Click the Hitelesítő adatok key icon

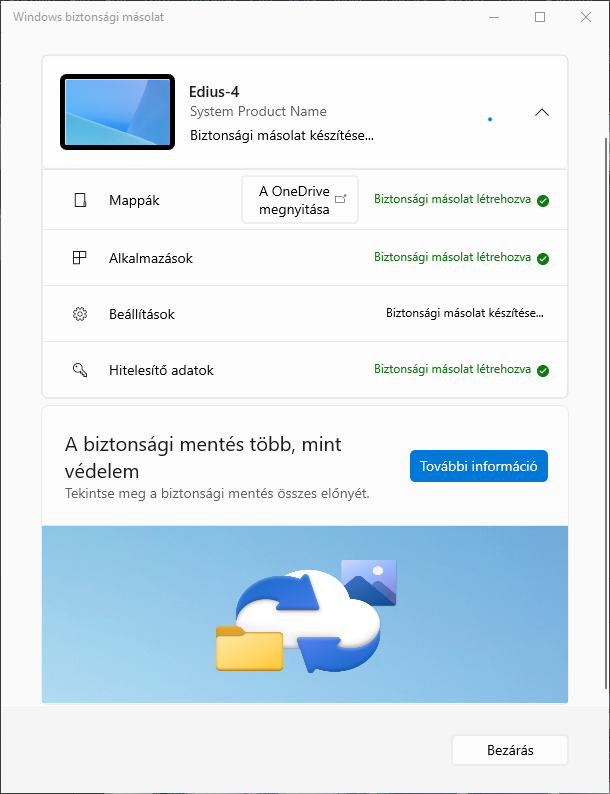[81, 370]
